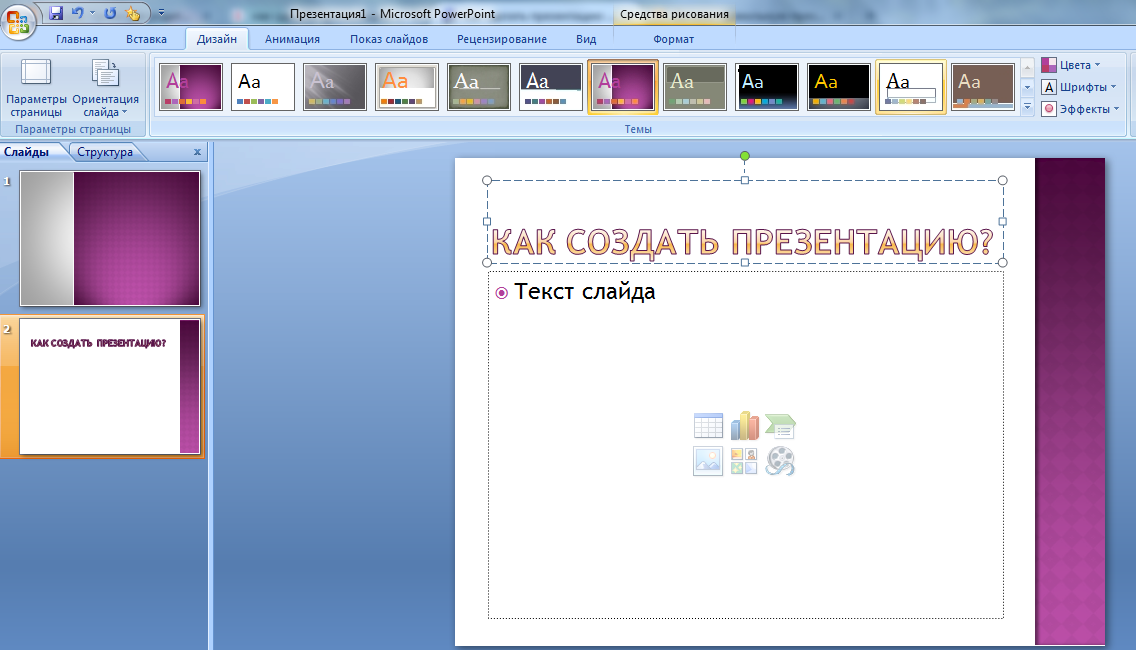The height and width of the screenshot is (650, 1136).
Task: Open Ориентация слайда dropdown
Action: pyautogui.click(x=105, y=88)
